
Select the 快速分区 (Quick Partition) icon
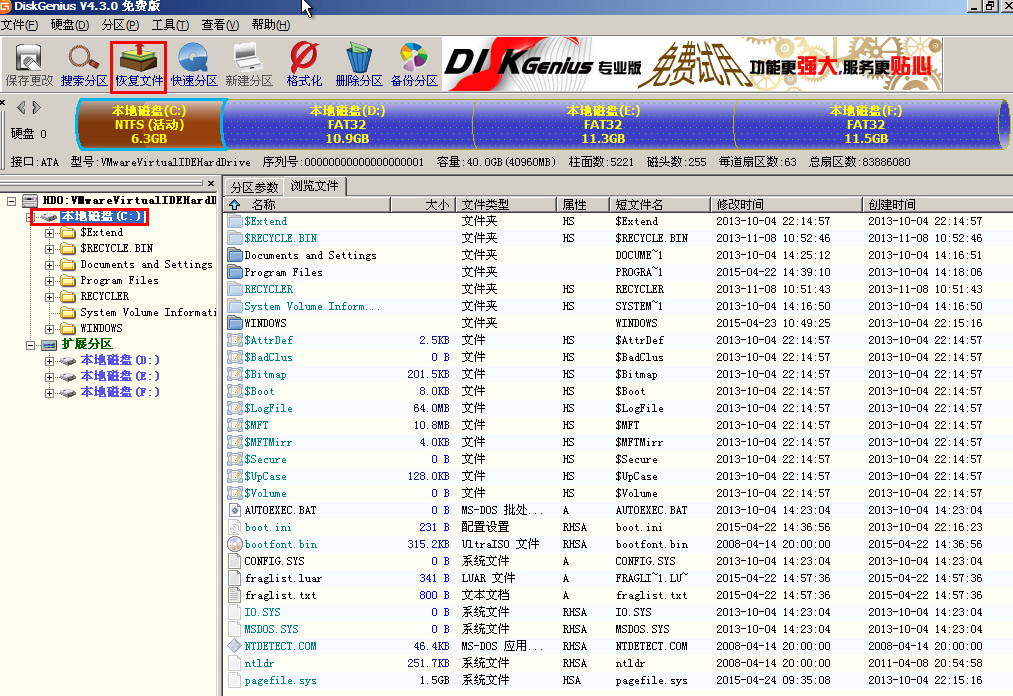coord(194,64)
